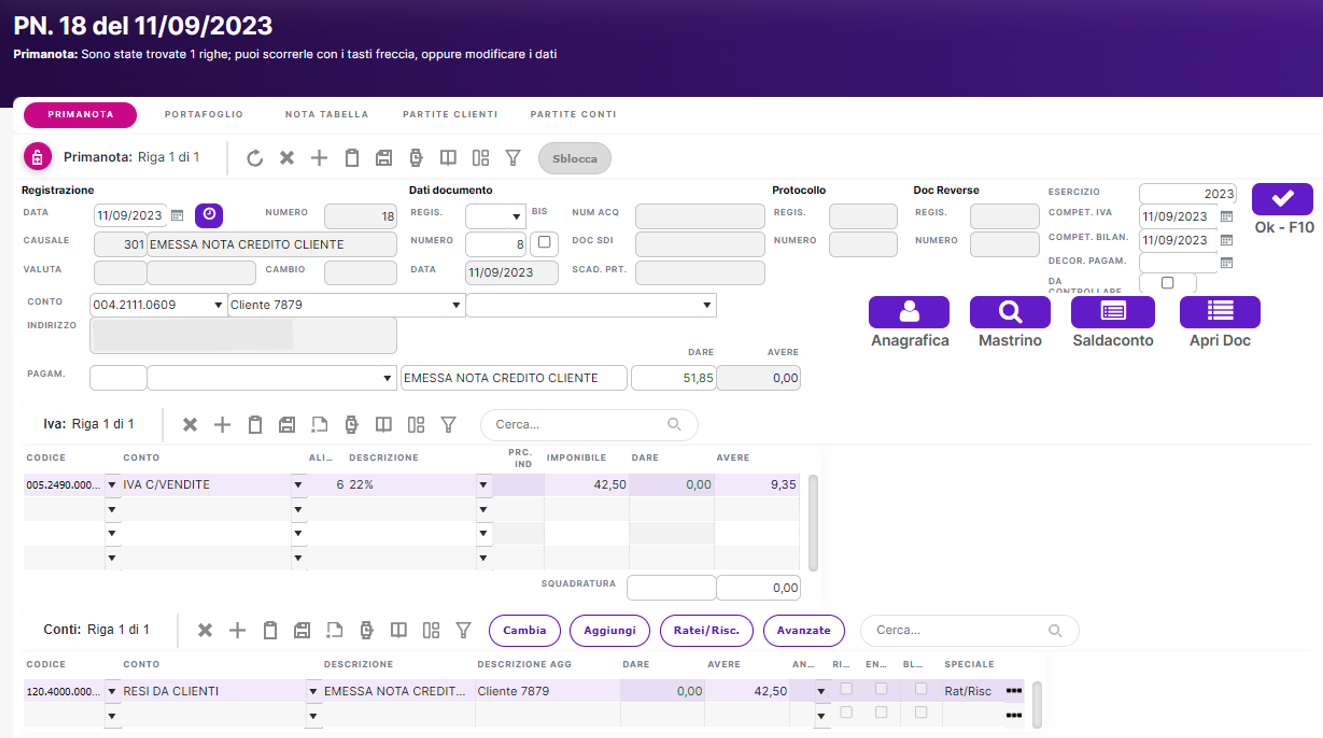
Task: Click the book icon in the Primanota toolbar
Action: click(x=448, y=158)
